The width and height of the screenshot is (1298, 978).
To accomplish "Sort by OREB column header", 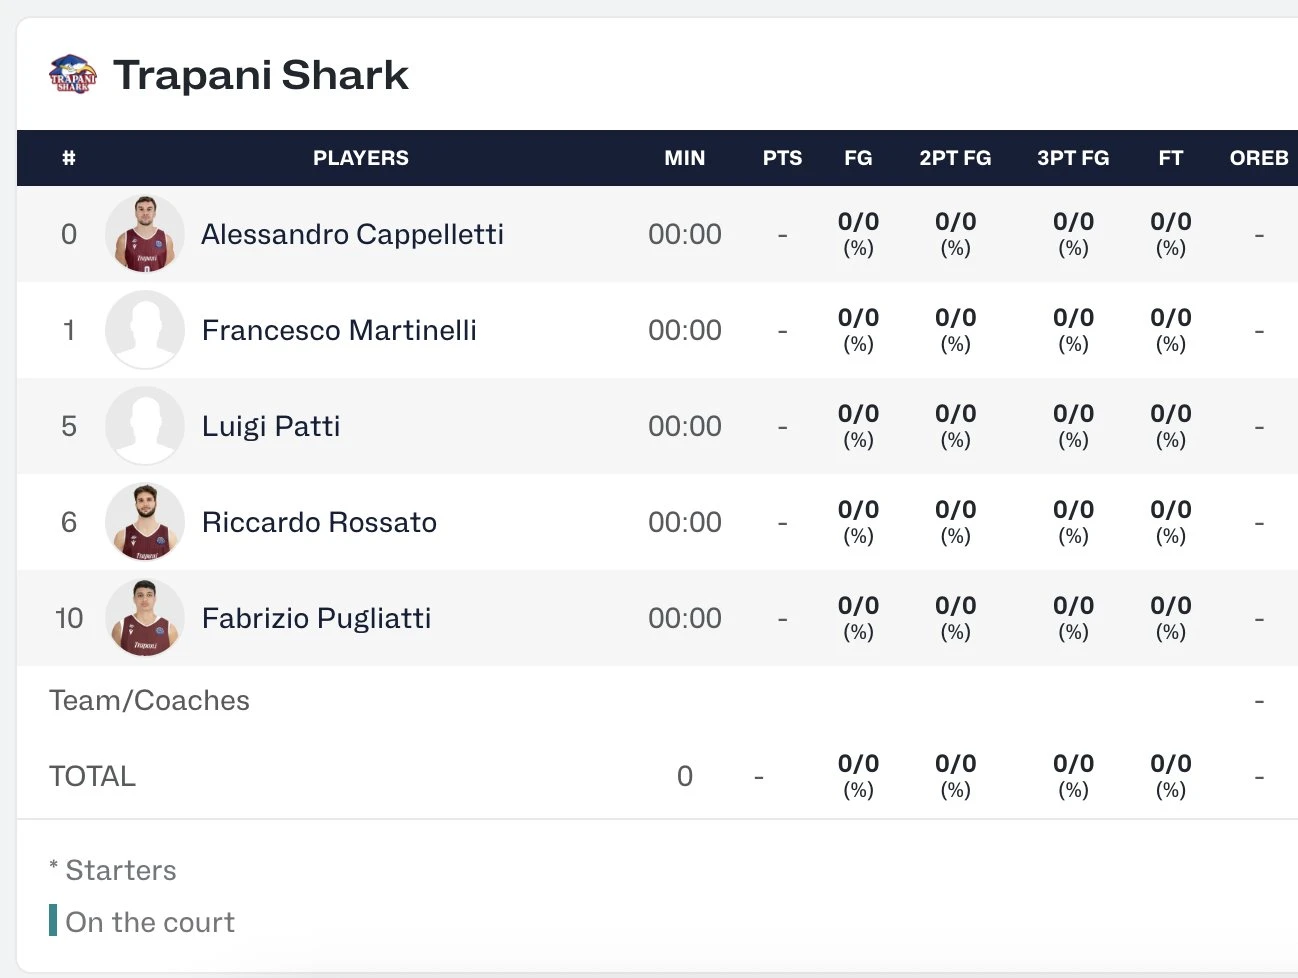I will tap(1258, 158).
